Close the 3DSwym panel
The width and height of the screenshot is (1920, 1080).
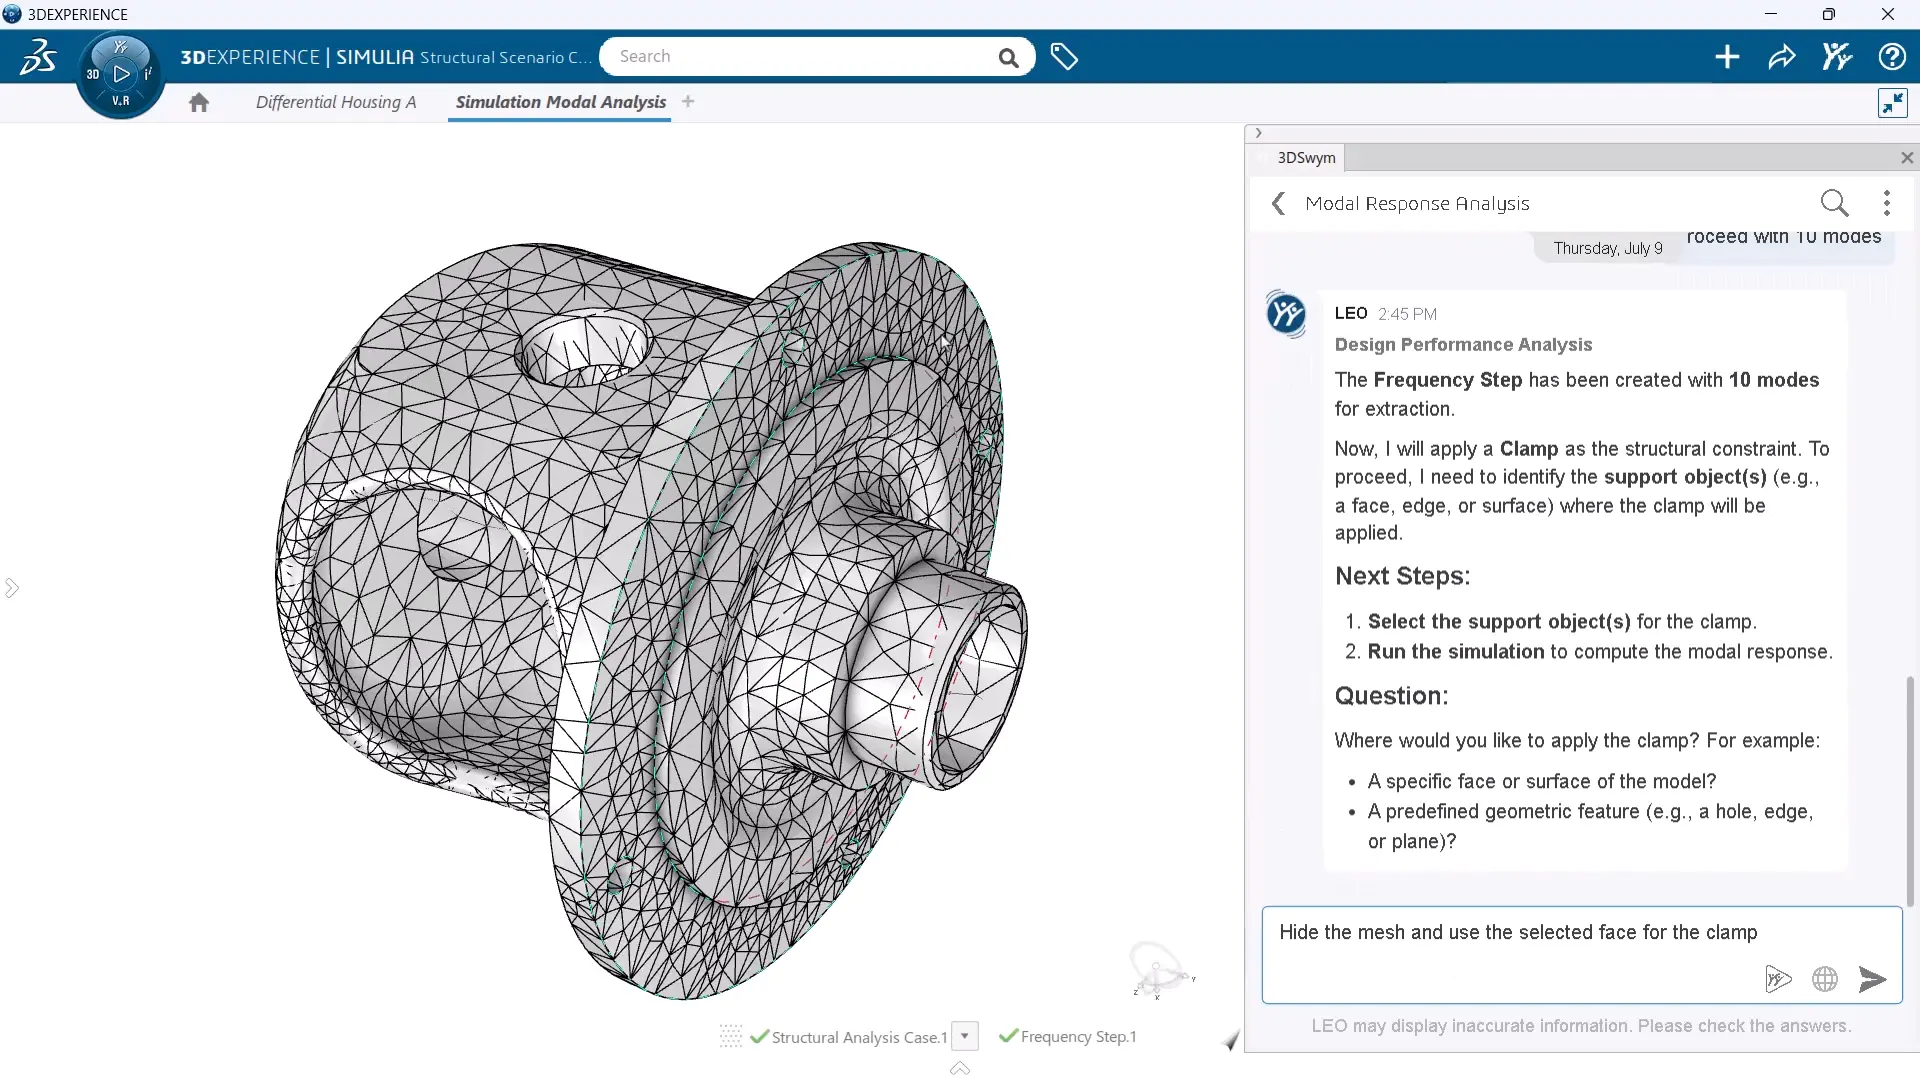(1907, 158)
